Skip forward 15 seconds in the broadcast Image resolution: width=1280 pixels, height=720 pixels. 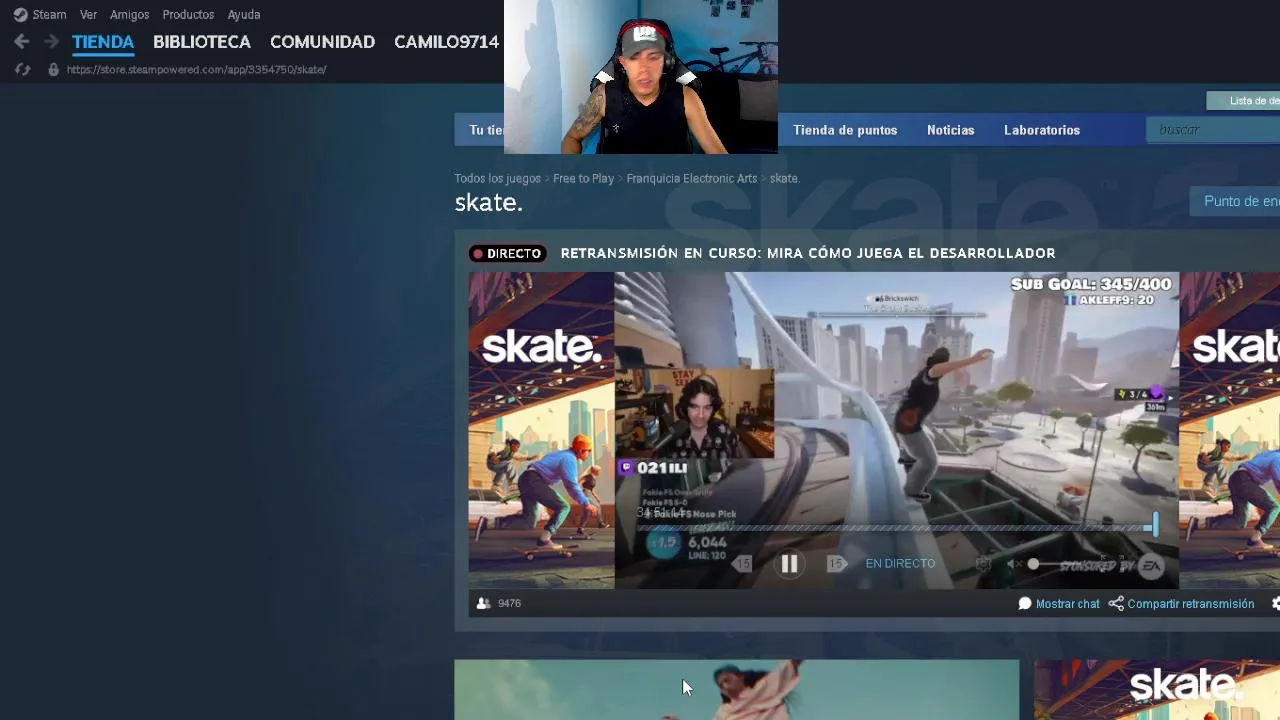point(837,564)
